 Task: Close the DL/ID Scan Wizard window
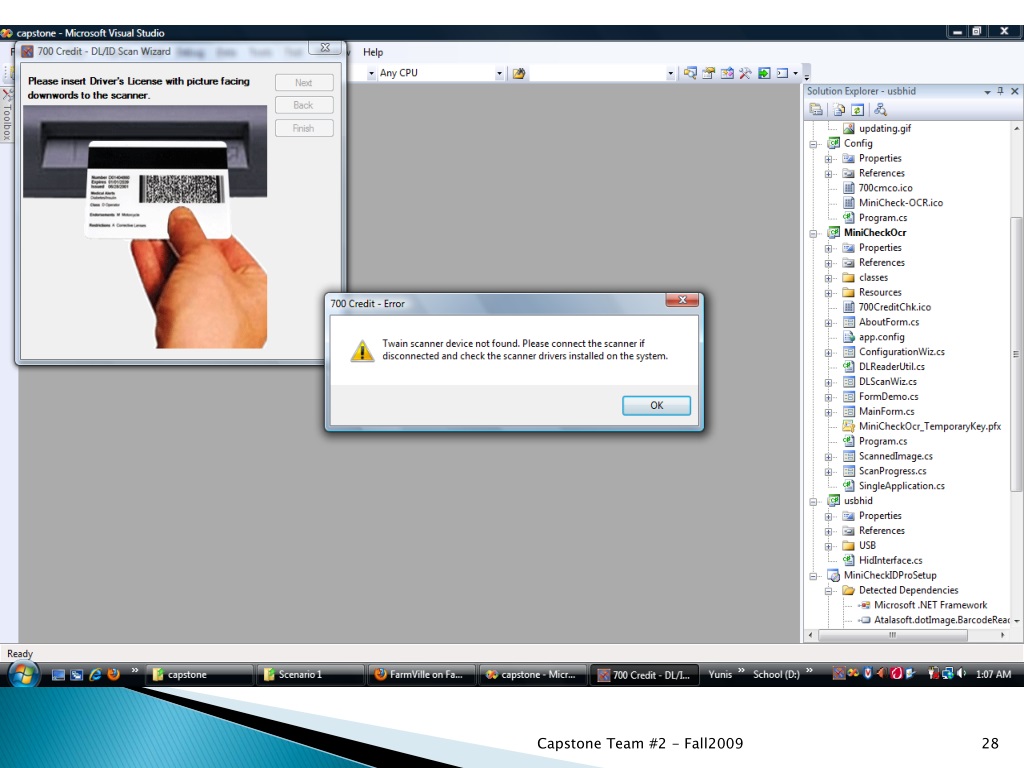(x=325, y=48)
